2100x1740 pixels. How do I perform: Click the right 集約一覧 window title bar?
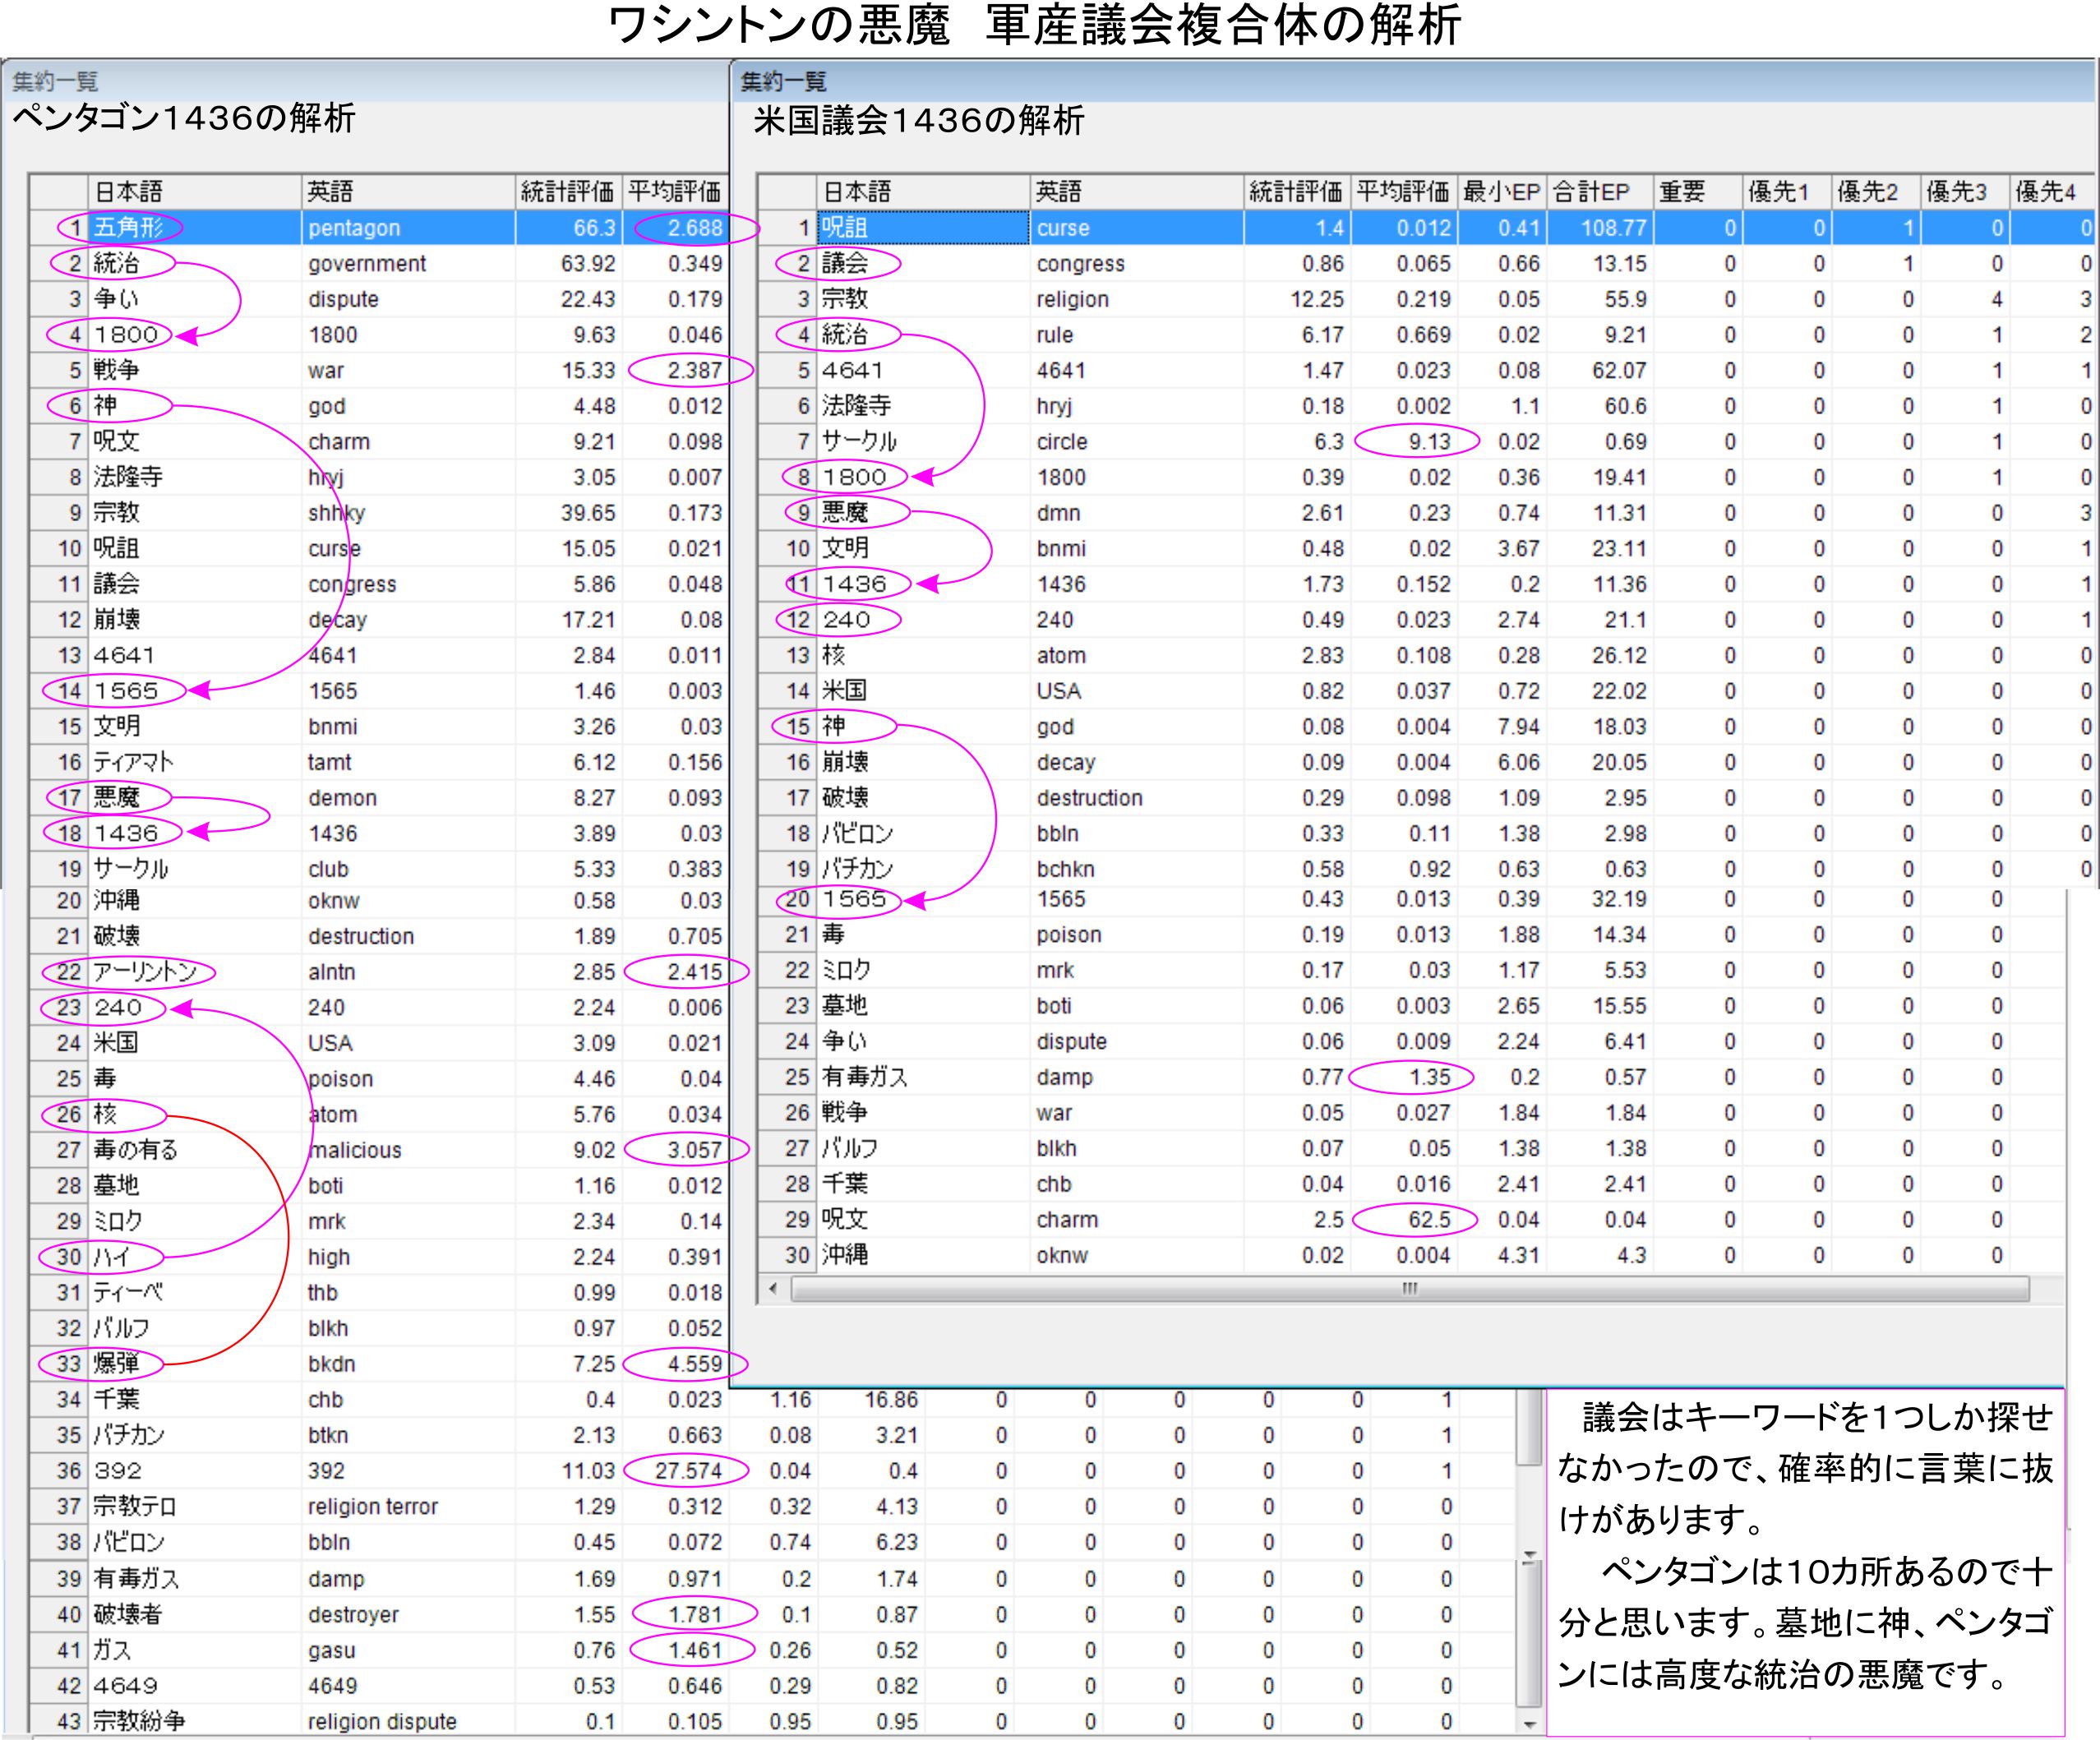(1400, 81)
